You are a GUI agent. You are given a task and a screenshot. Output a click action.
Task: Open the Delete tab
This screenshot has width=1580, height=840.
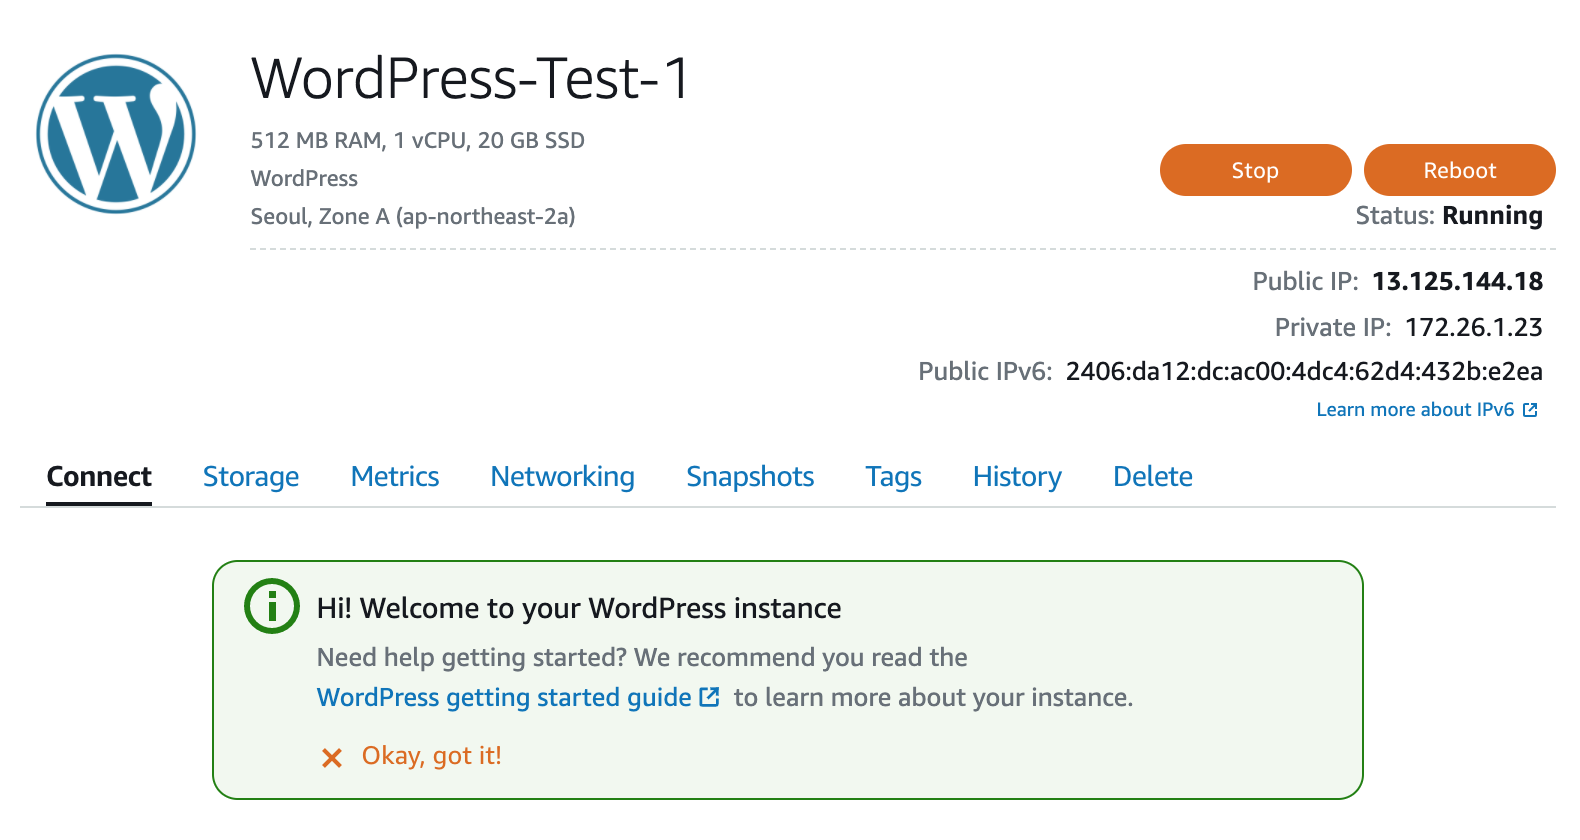[1153, 477]
